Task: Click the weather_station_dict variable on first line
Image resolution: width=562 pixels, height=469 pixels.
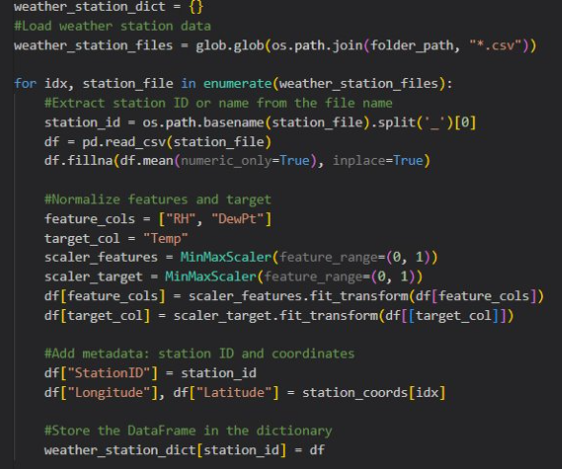Action: (90, 7)
